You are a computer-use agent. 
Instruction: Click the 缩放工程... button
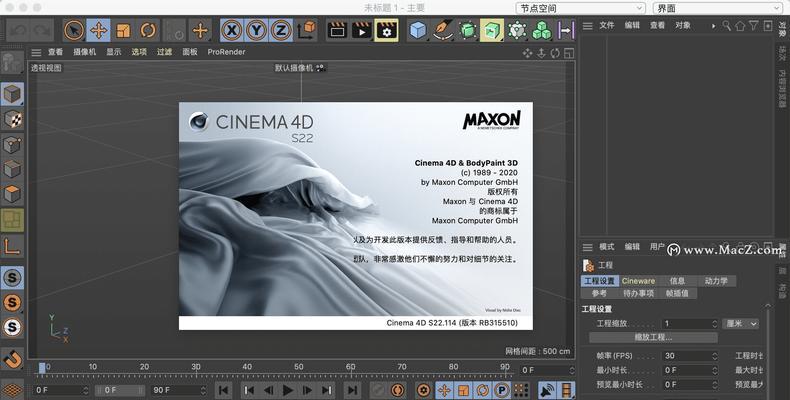click(653, 338)
